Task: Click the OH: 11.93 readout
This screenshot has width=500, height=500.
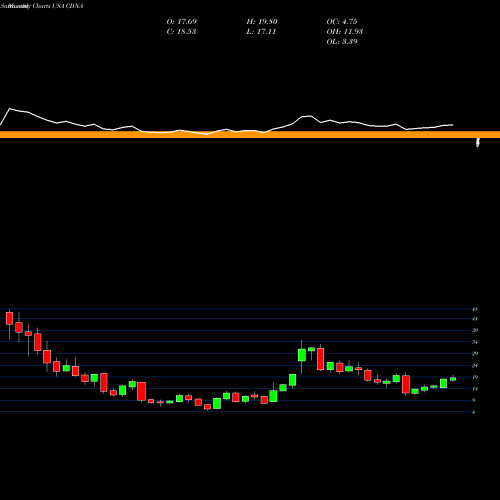Action: pos(345,31)
